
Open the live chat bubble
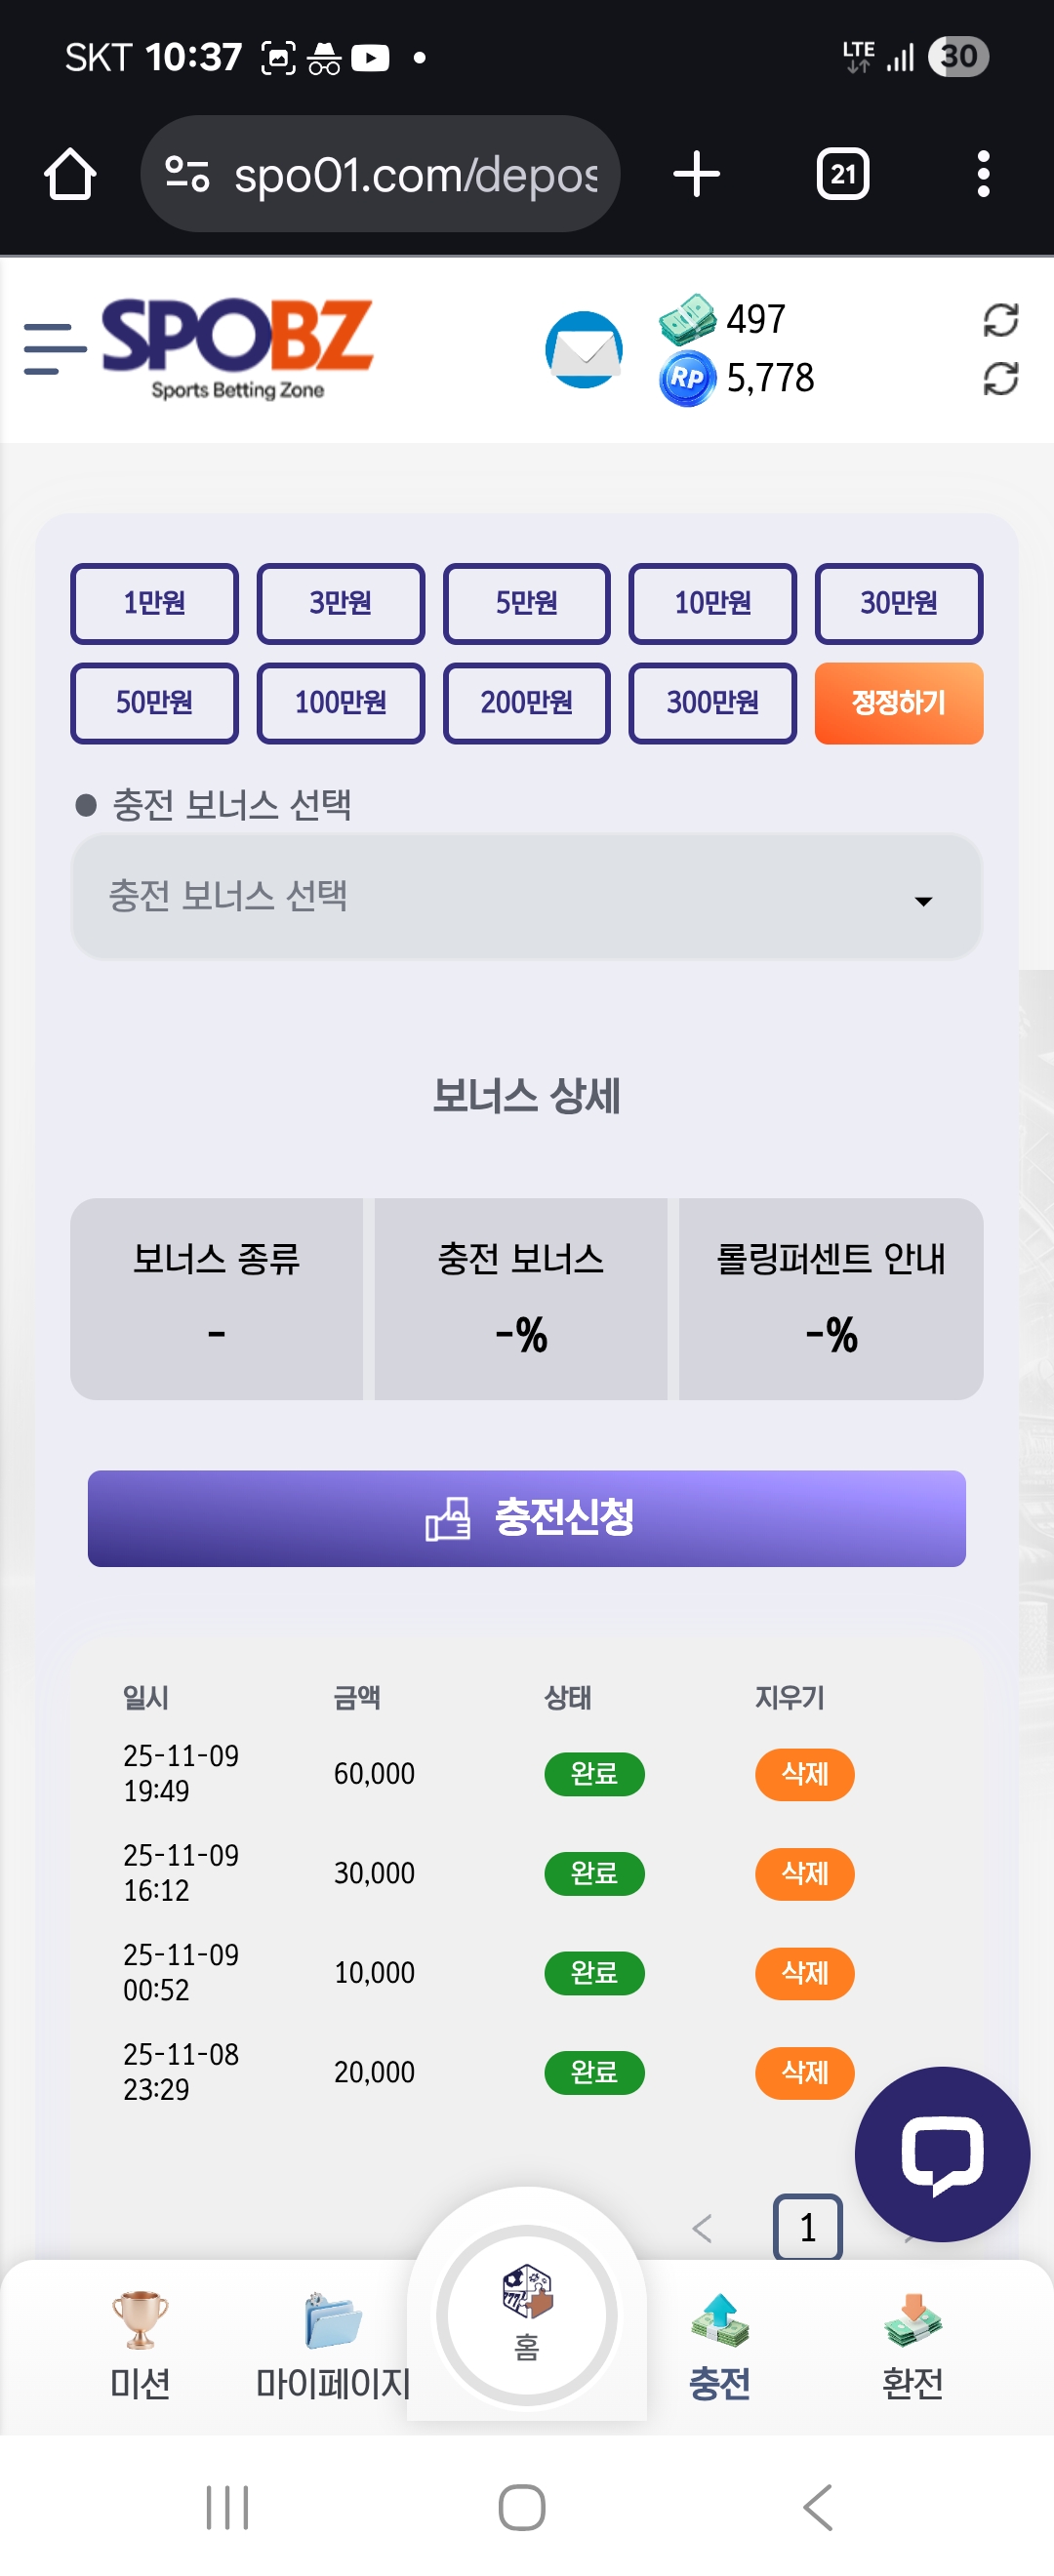(x=941, y=2153)
